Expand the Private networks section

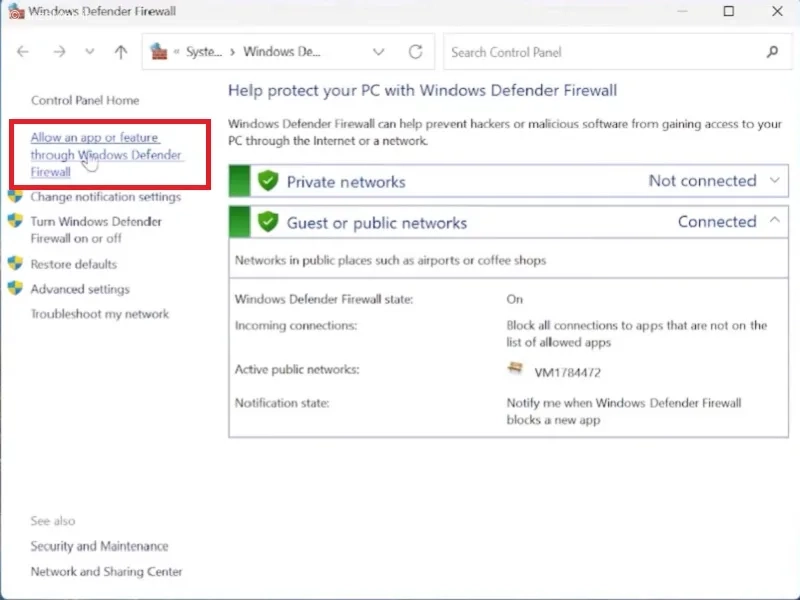[774, 180]
